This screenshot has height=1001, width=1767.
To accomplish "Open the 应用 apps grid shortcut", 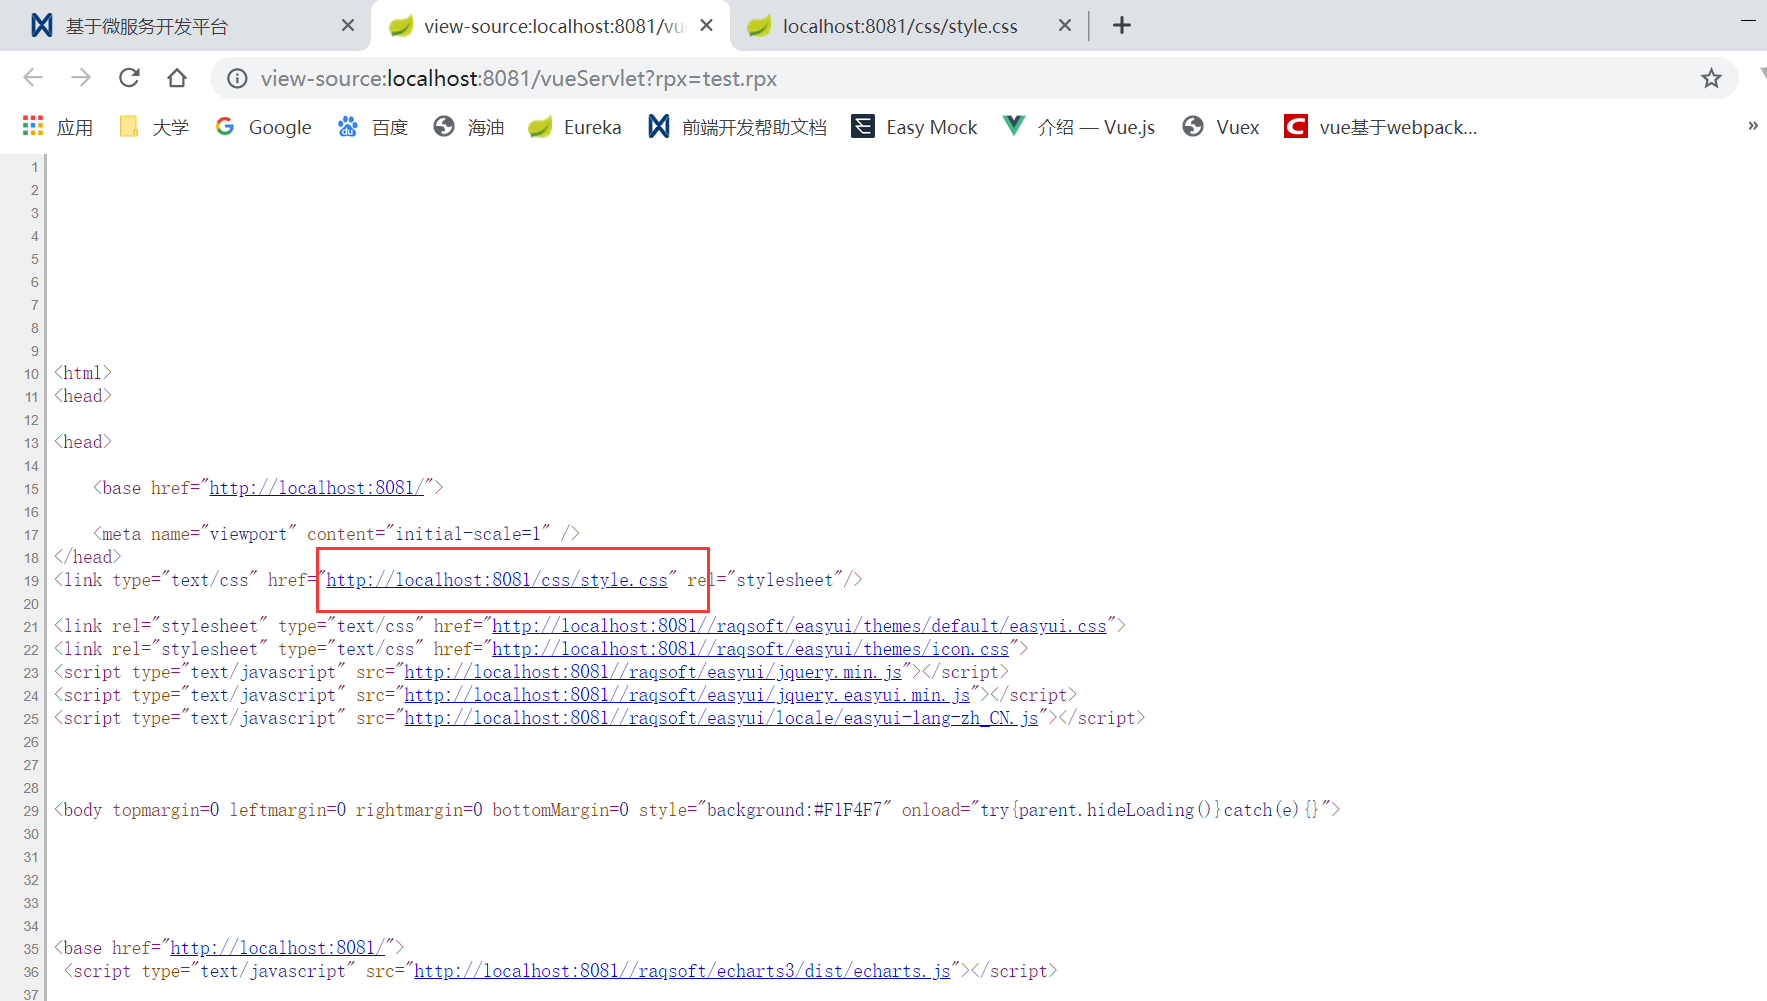I will [x=58, y=127].
